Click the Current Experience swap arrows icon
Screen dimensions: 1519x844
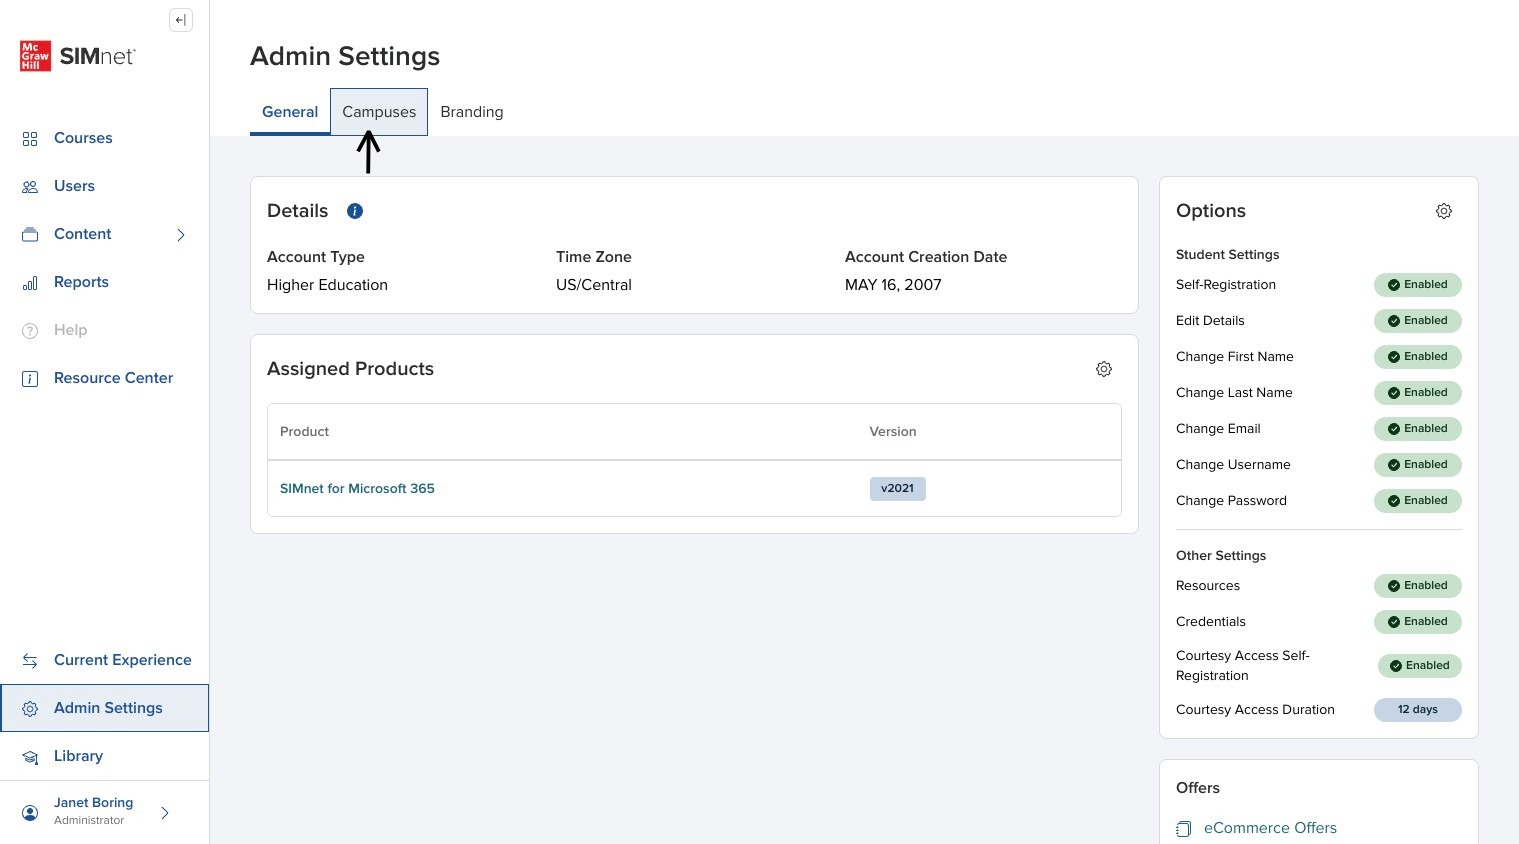(30, 661)
